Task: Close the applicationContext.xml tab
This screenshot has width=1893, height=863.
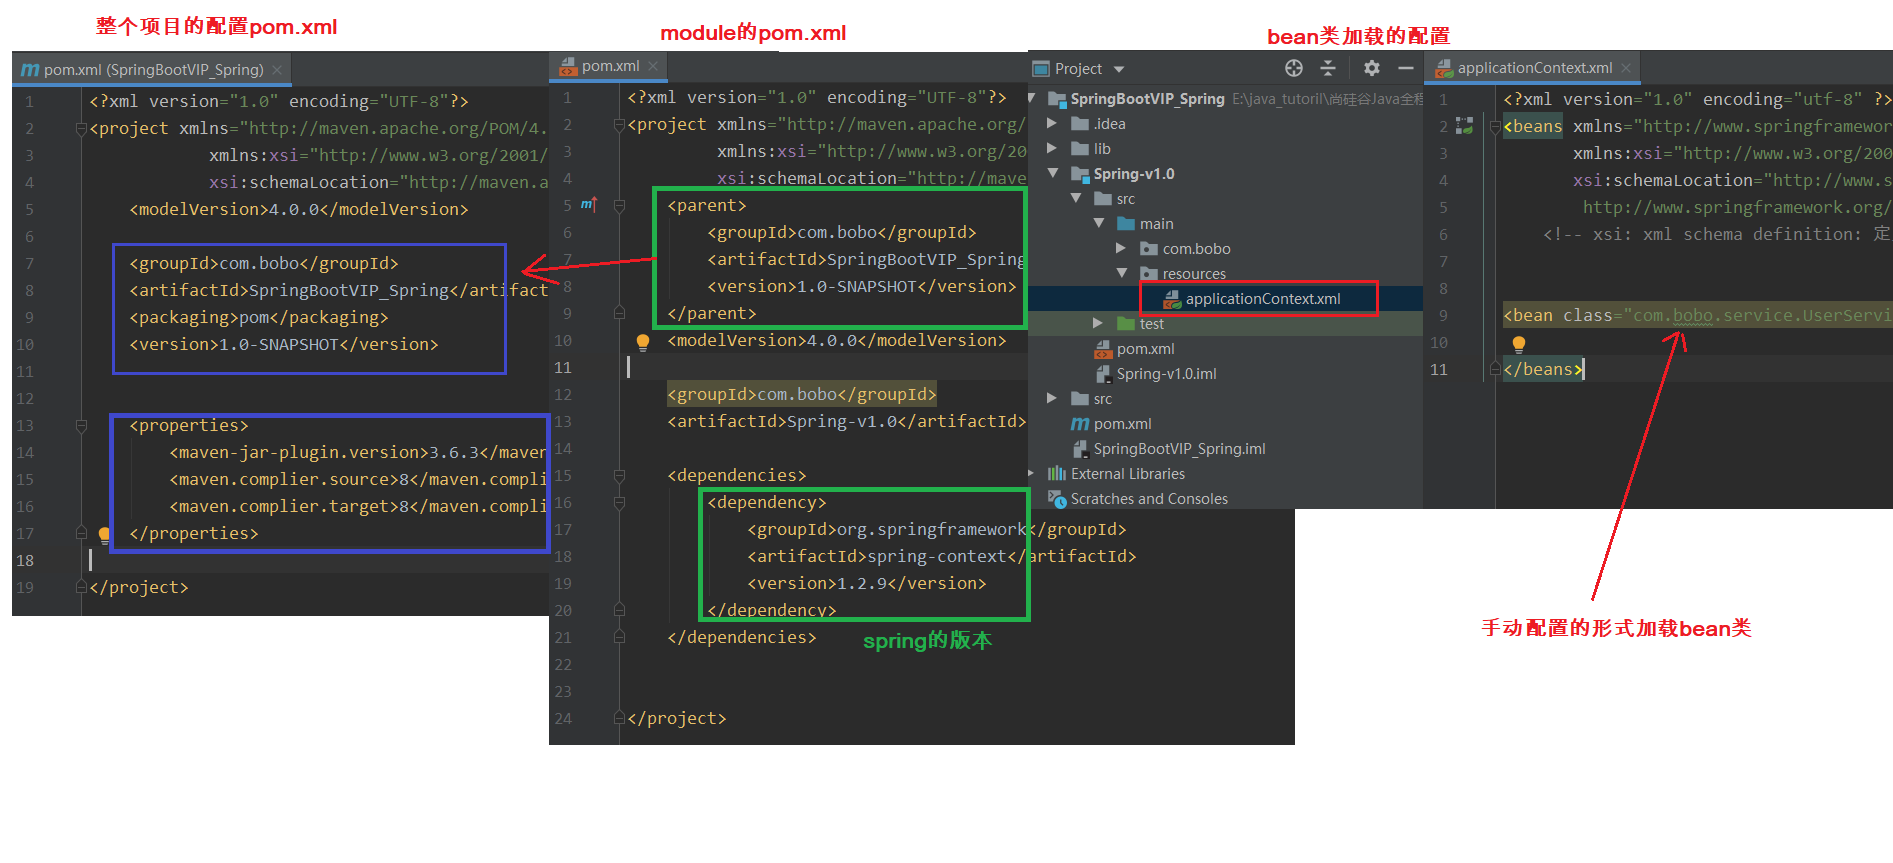Action: [x=1626, y=68]
